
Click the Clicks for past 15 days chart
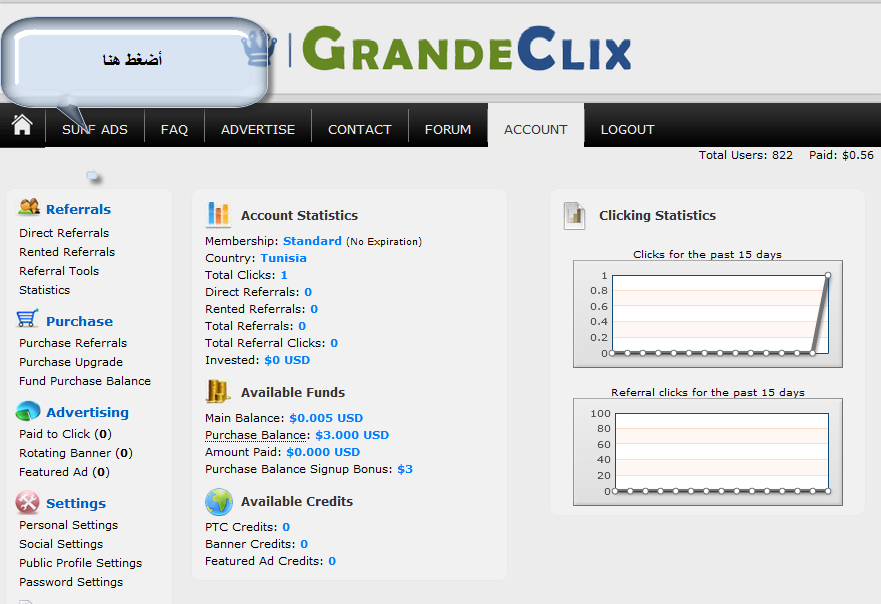click(x=708, y=314)
